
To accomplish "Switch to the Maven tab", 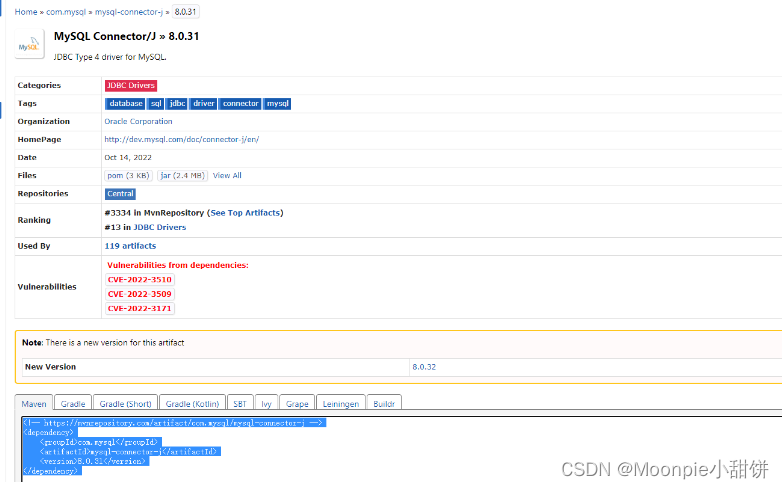I will 34,404.
